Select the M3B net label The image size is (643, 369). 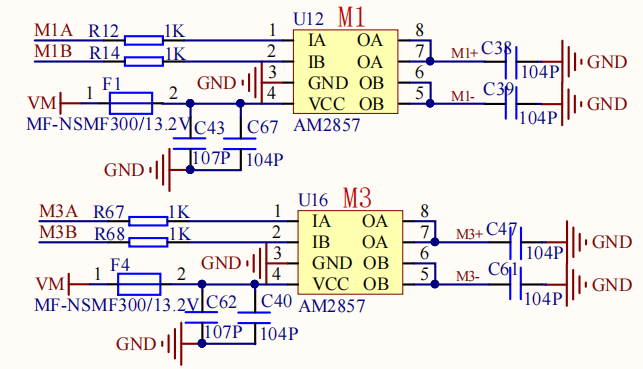tap(58, 232)
